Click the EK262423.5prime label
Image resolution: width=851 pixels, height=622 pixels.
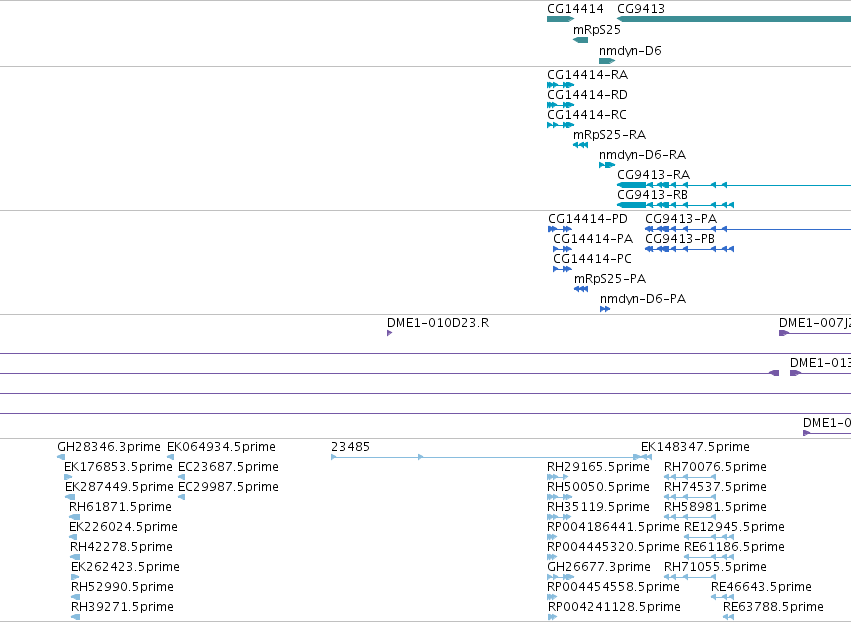[125, 567]
